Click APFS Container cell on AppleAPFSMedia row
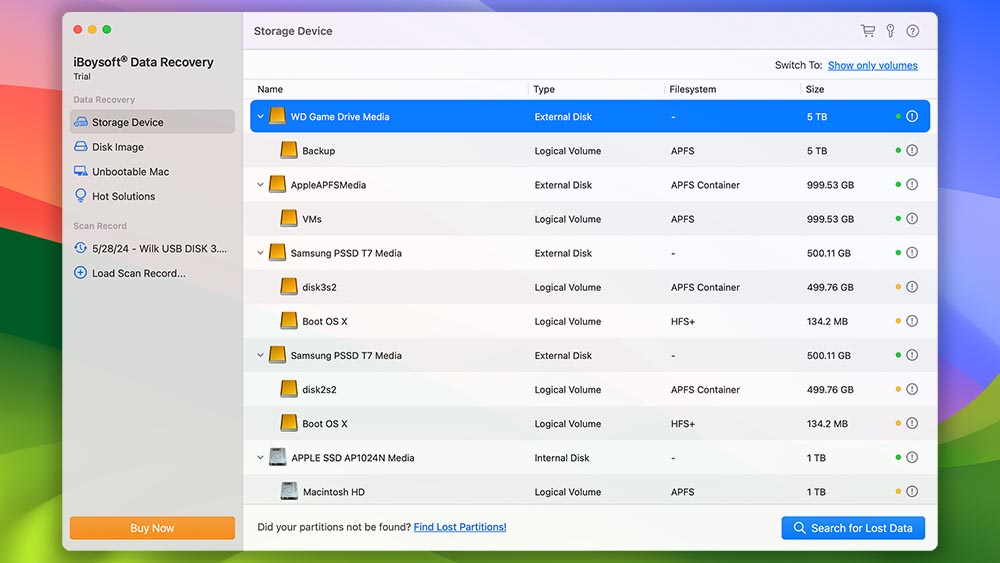This screenshot has width=1000, height=563. (x=705, y=185)
